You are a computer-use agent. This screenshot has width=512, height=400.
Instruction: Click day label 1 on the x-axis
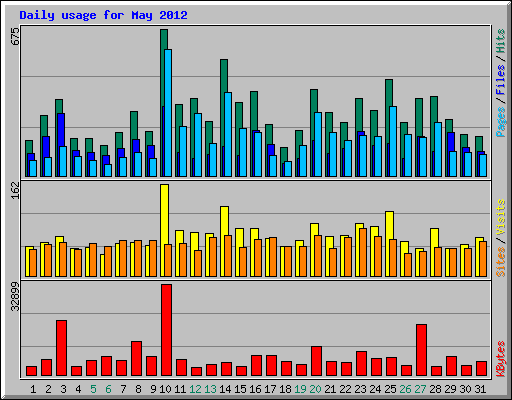33,389
